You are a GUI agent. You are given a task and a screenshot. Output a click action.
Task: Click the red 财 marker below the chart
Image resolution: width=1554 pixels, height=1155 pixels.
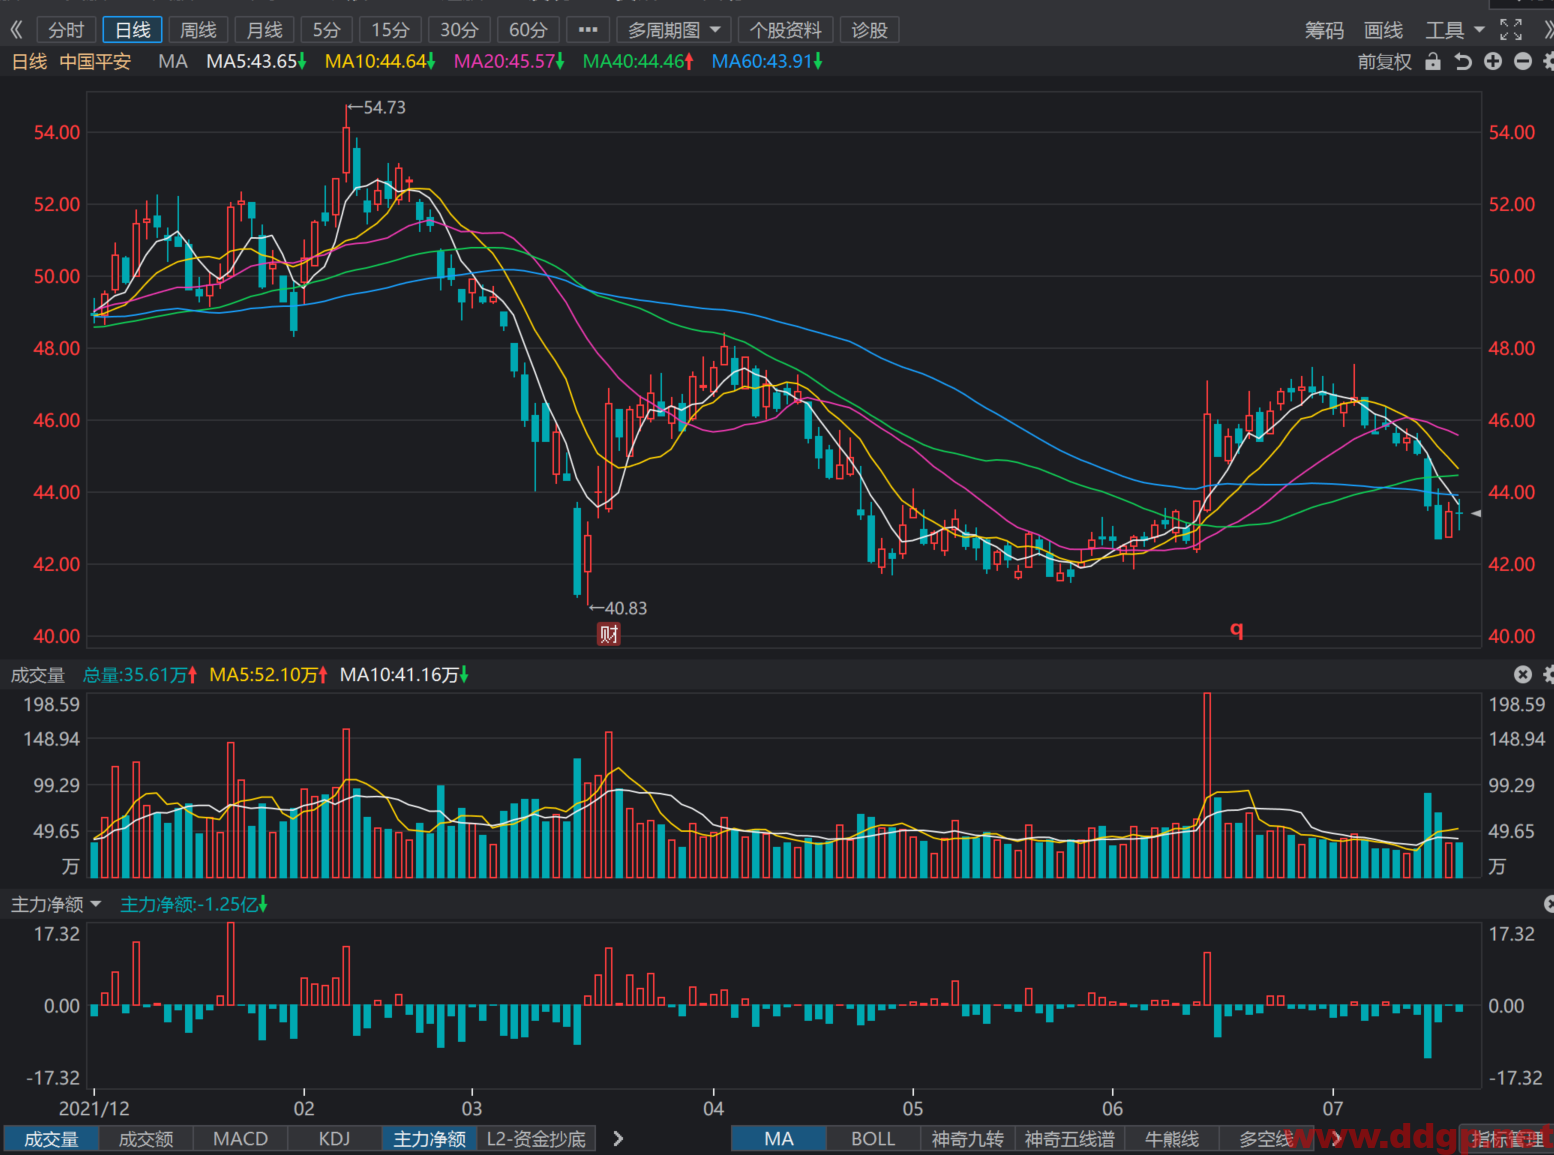pos(609,634)
